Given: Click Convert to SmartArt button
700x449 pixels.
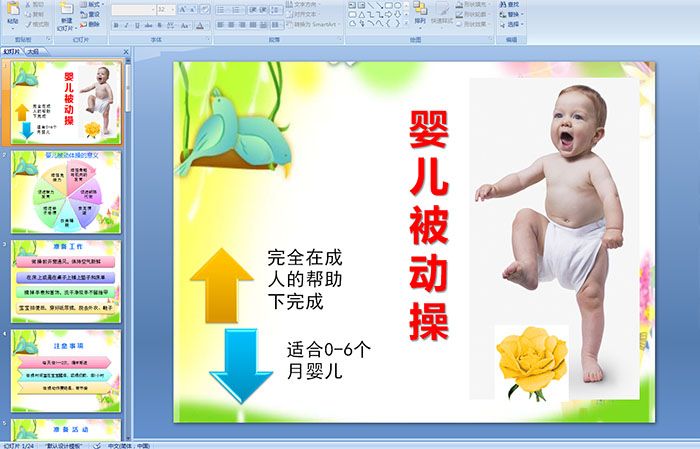Looking at the screenshot, I should click(313, 24).
